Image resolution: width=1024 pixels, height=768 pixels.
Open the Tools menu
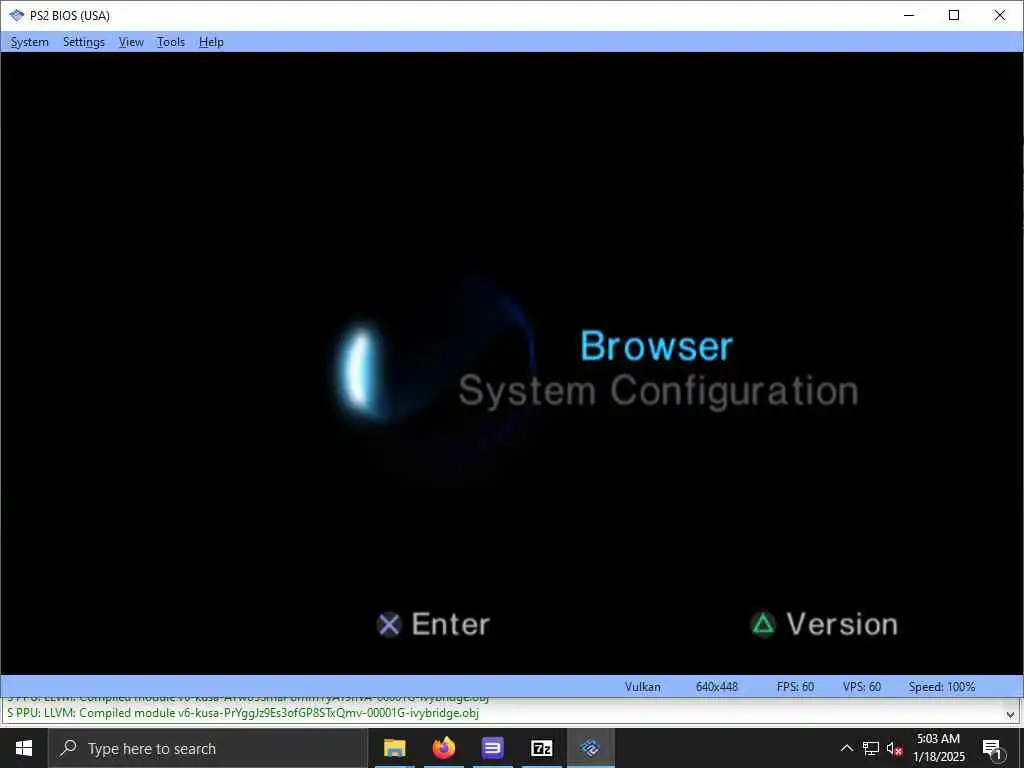tap(170, 42)
